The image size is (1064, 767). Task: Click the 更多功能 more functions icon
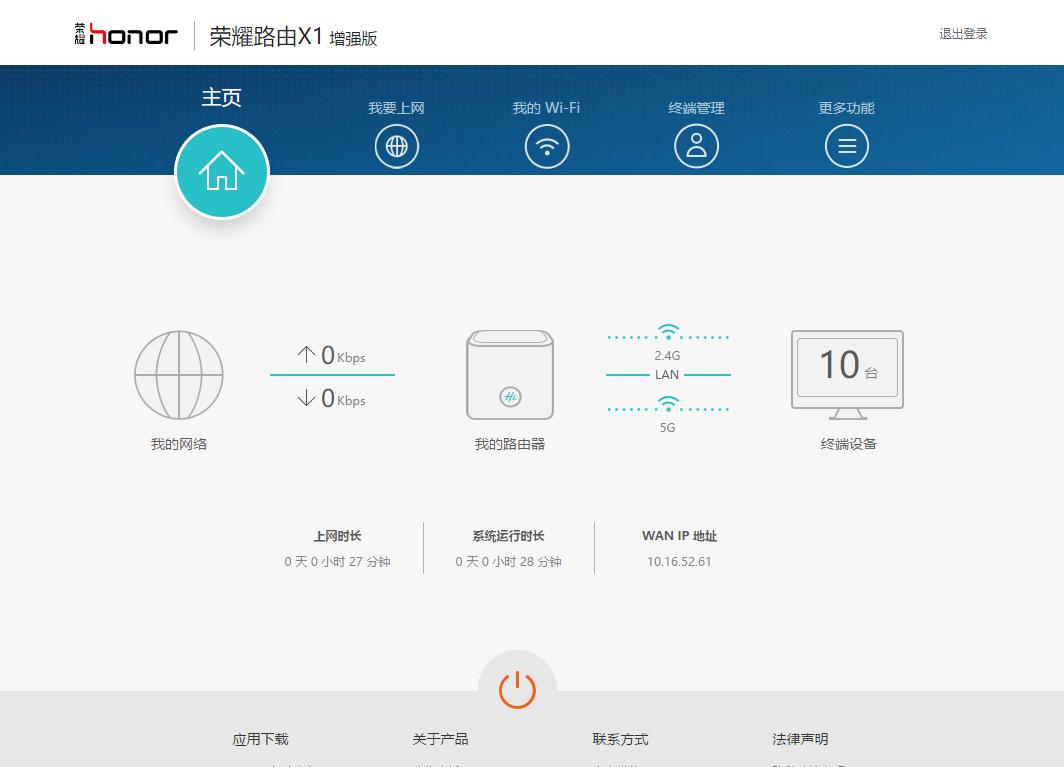847,145
